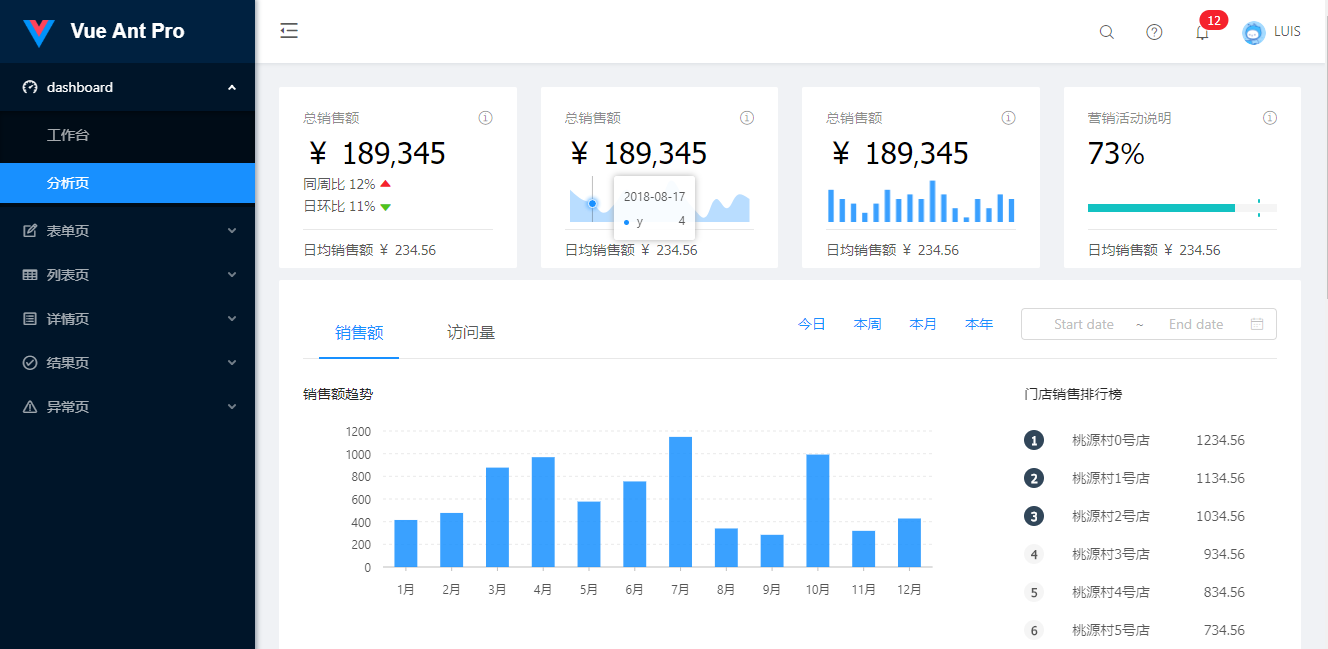1328x649 pixels.
Task: Filter by 本年 link
Action: 978,324
